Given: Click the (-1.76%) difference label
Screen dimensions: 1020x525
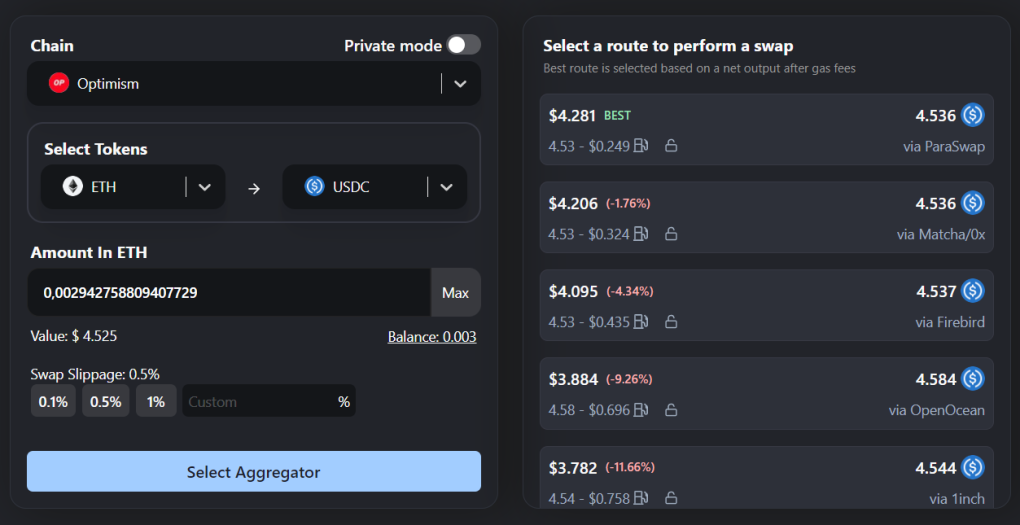Looking at the screenshot, I should click(628, 204).
